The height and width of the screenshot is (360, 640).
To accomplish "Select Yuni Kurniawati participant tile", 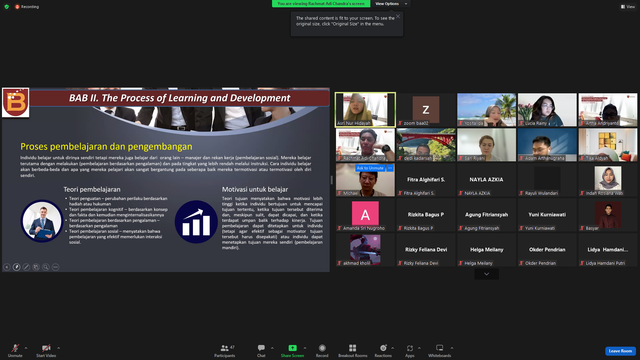I will tap(547, 215).
